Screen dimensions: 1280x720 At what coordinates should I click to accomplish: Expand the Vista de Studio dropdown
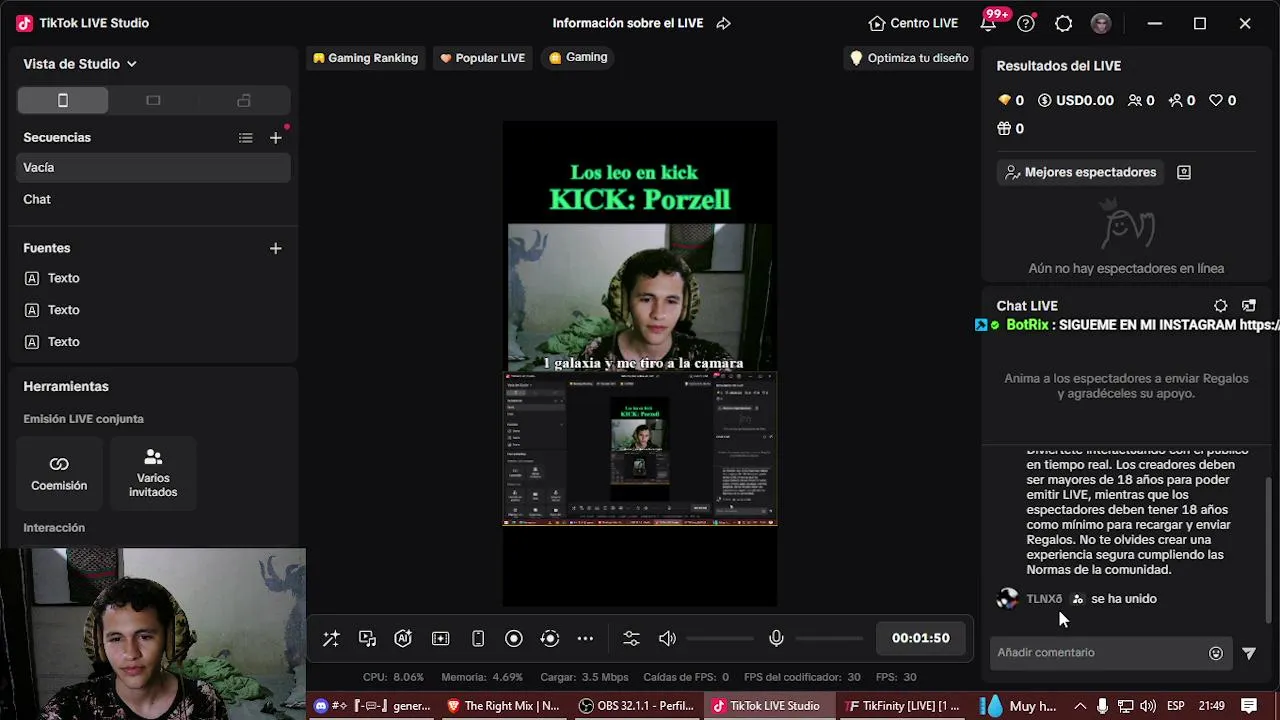pyautogui.click(x=80, y=64)
